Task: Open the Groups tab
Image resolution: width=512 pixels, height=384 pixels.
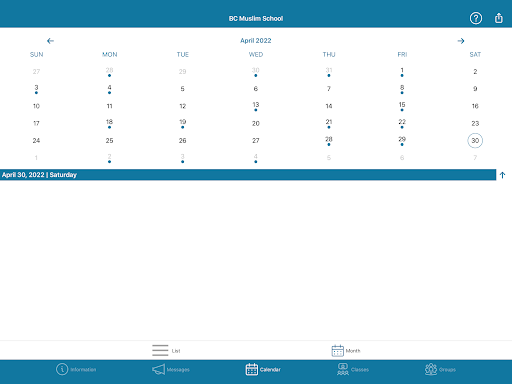Action: 440,369
